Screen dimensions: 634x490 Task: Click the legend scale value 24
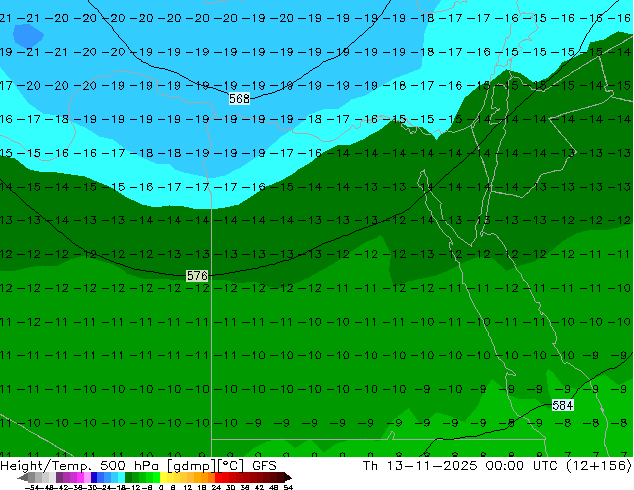click(x=216, y=487)
